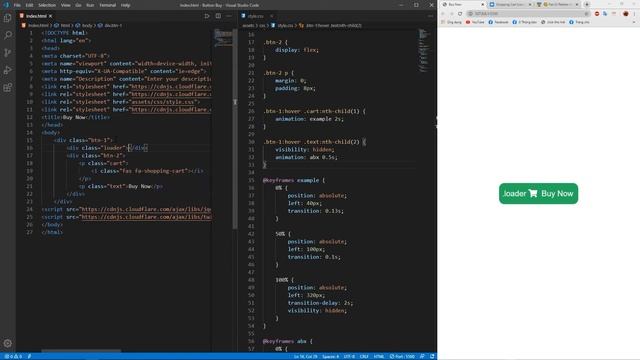Click the body breadcrumb in index.html
The width and height of the screenshot is (640, 360).
coord(84,25)
